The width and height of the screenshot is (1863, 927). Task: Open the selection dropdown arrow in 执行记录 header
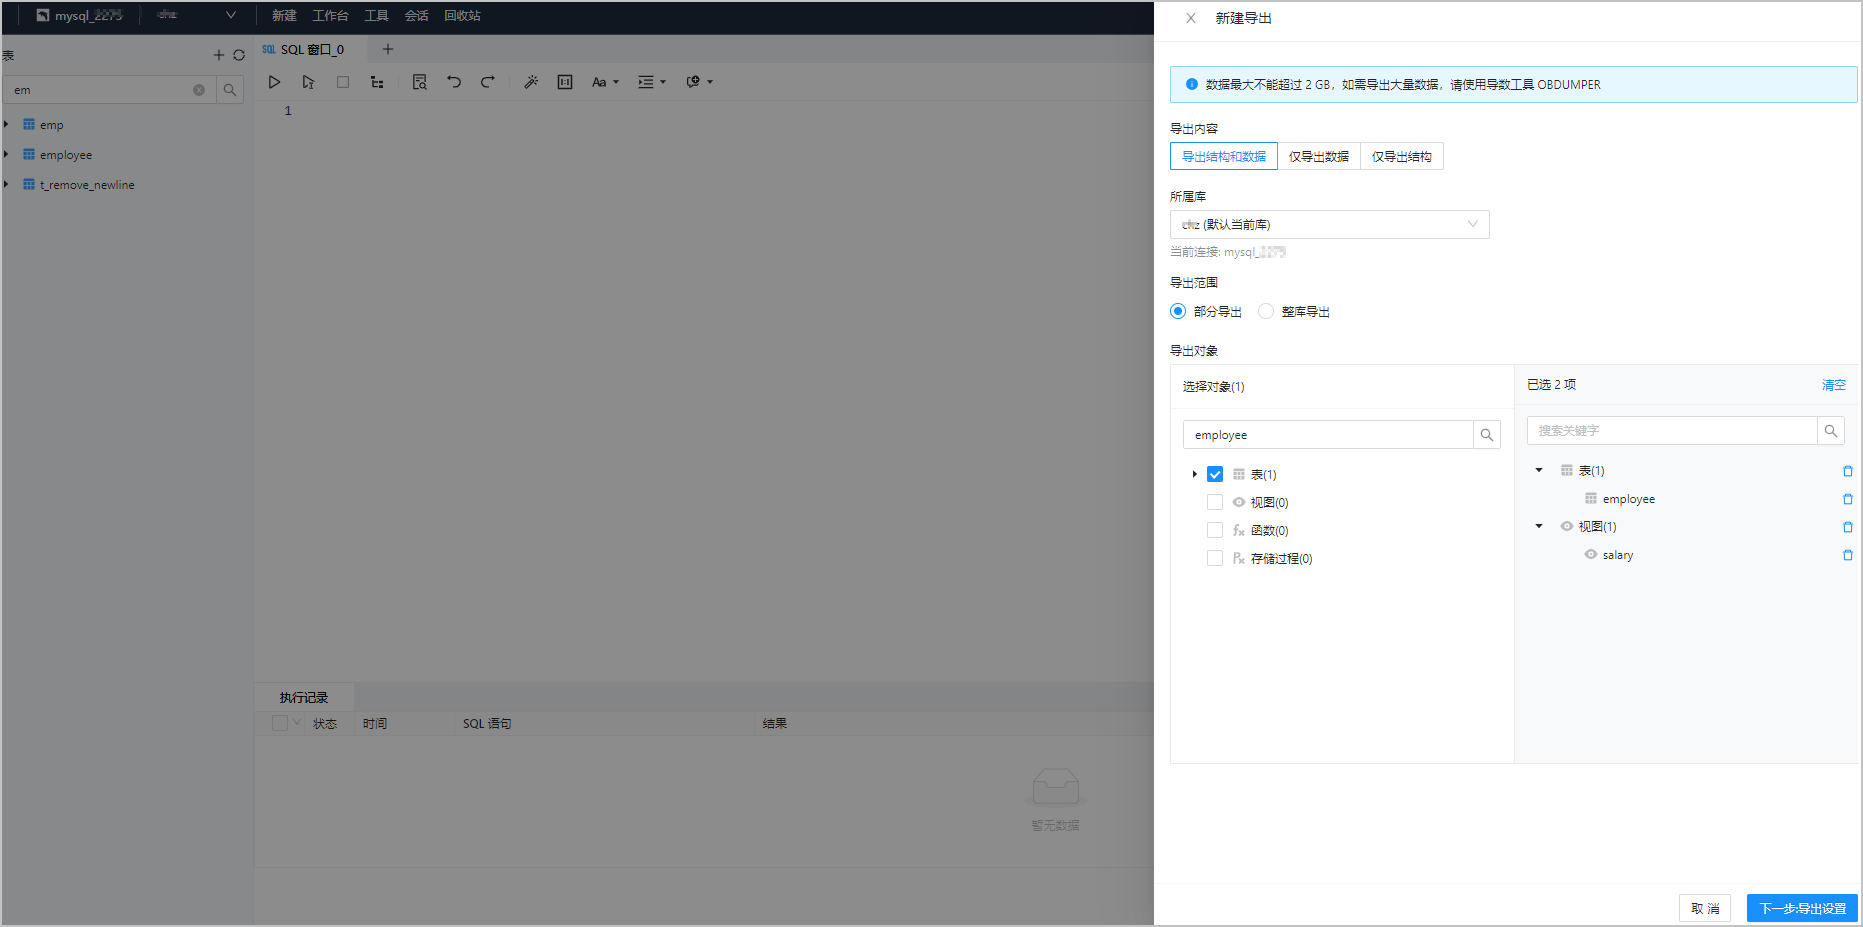(x=297, y=722)
